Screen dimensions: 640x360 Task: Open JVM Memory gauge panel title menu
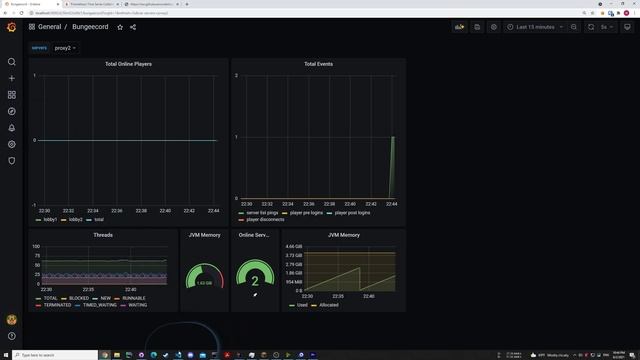(x=204, y=235)
